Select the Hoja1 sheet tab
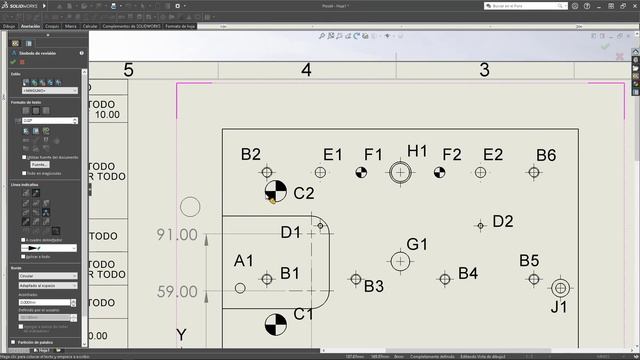This screenshot has height=360, width=640. (x=42, y=350)
